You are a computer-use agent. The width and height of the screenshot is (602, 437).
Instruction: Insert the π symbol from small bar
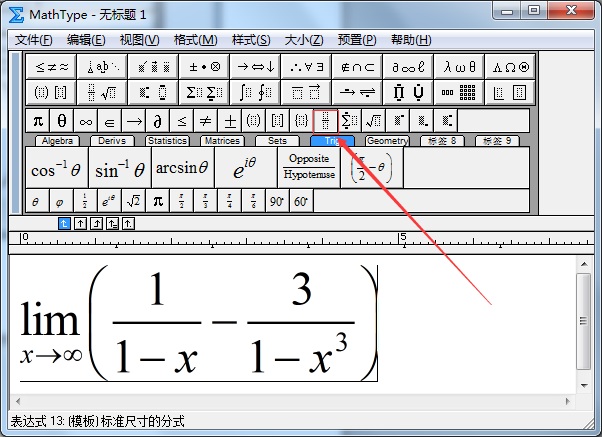point(38,121)
